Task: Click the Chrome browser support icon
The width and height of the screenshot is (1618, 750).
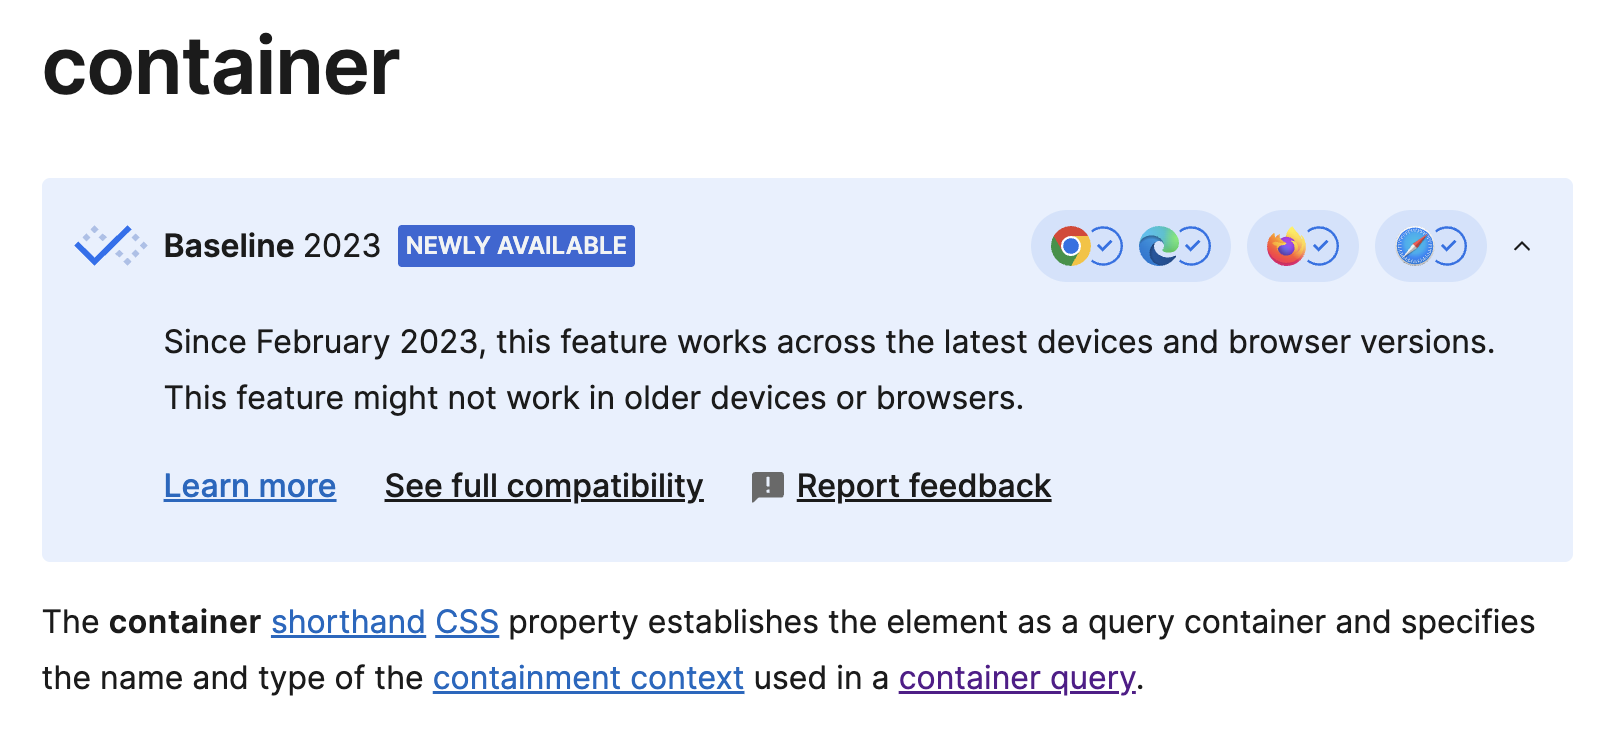Action: (x=1070, y=246)
